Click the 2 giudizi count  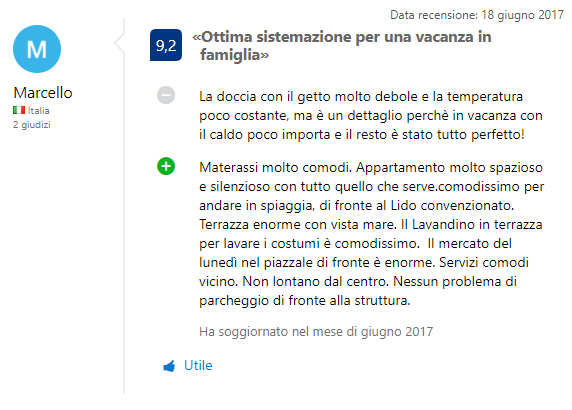pos(32,125)
